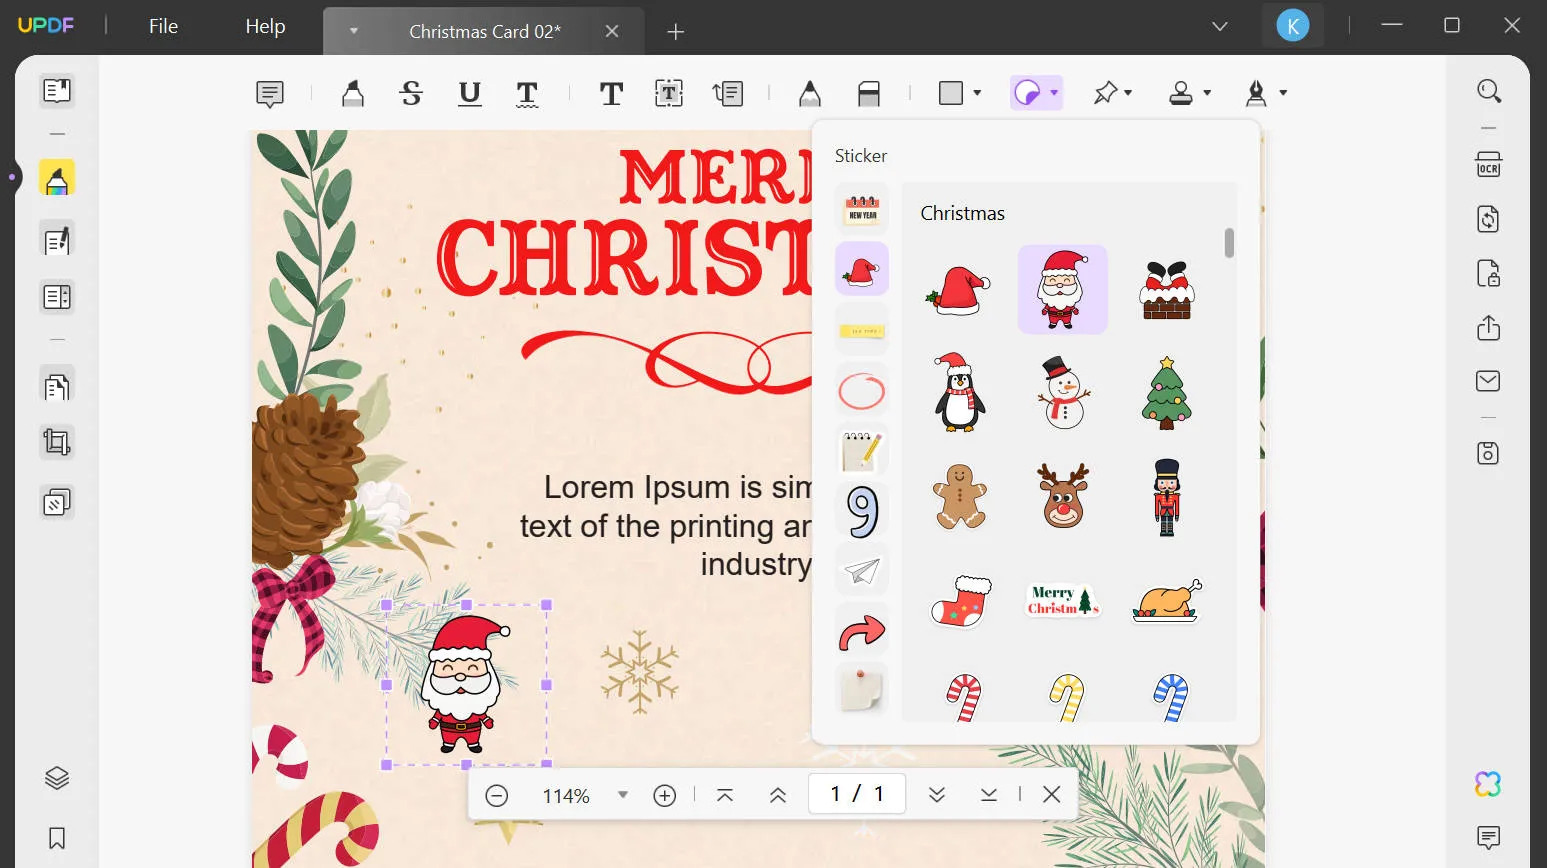Open the Stamp dropdown

1188,93
